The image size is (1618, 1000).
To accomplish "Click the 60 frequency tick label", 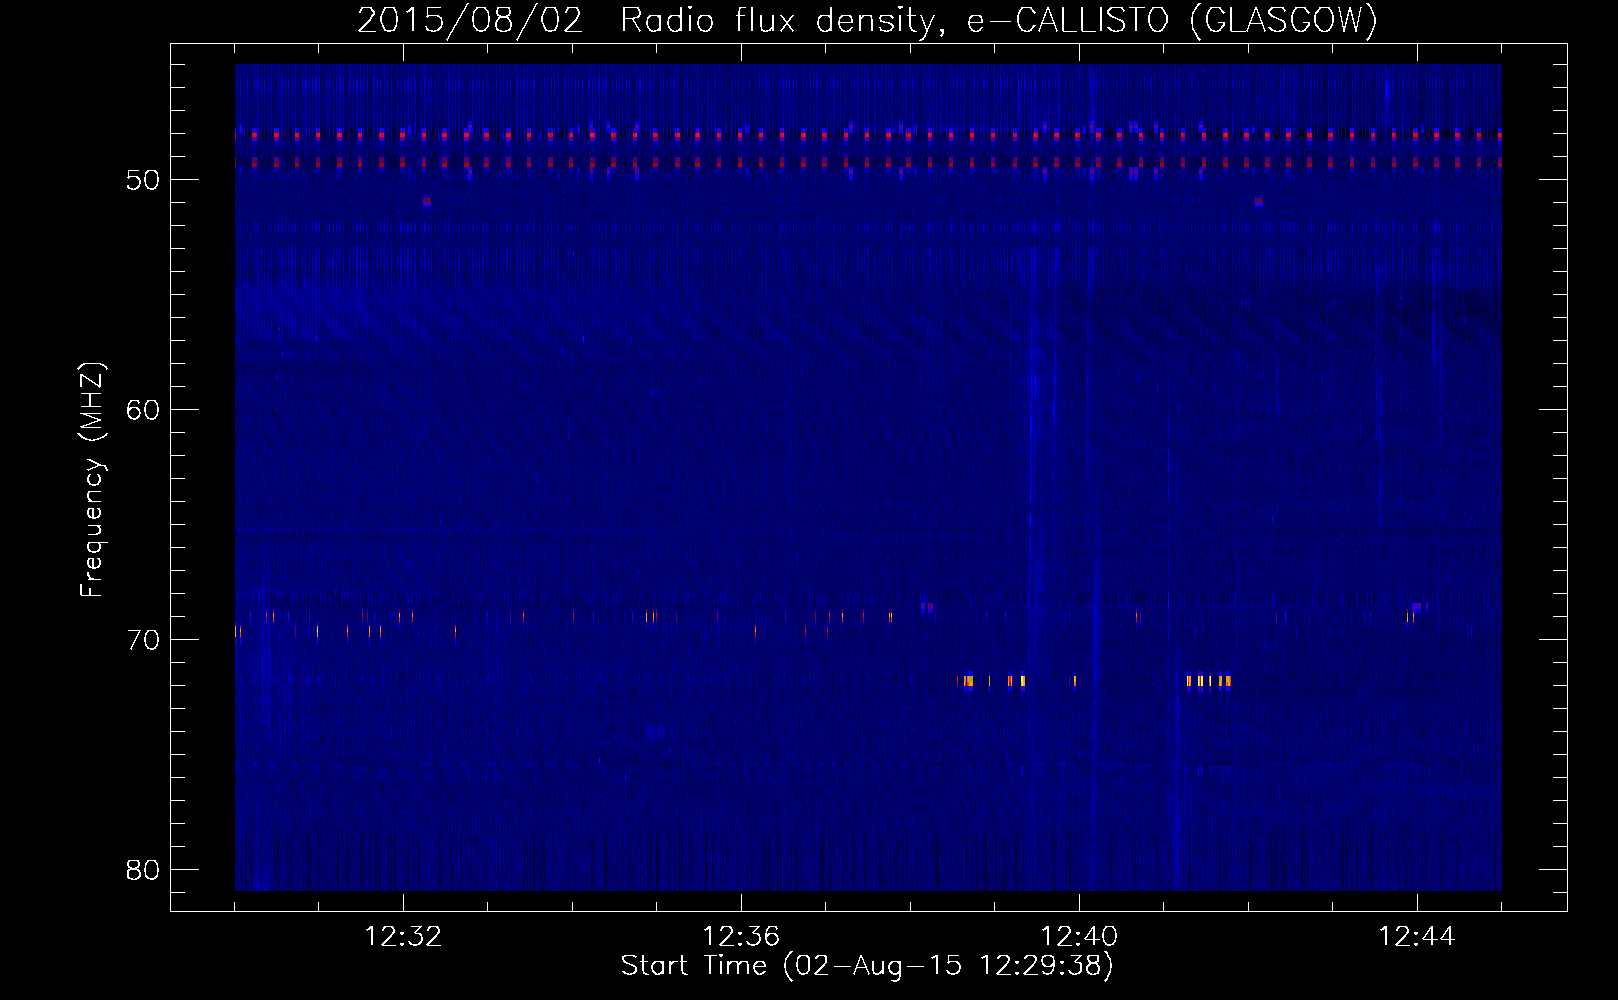I will [143, 410].
